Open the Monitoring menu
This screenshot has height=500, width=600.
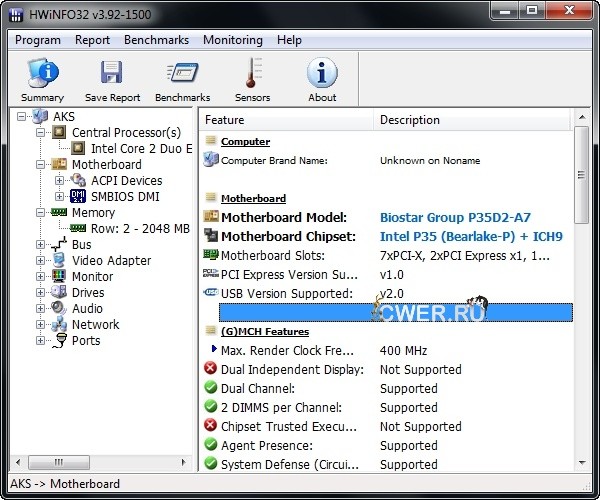coord(232,40)
